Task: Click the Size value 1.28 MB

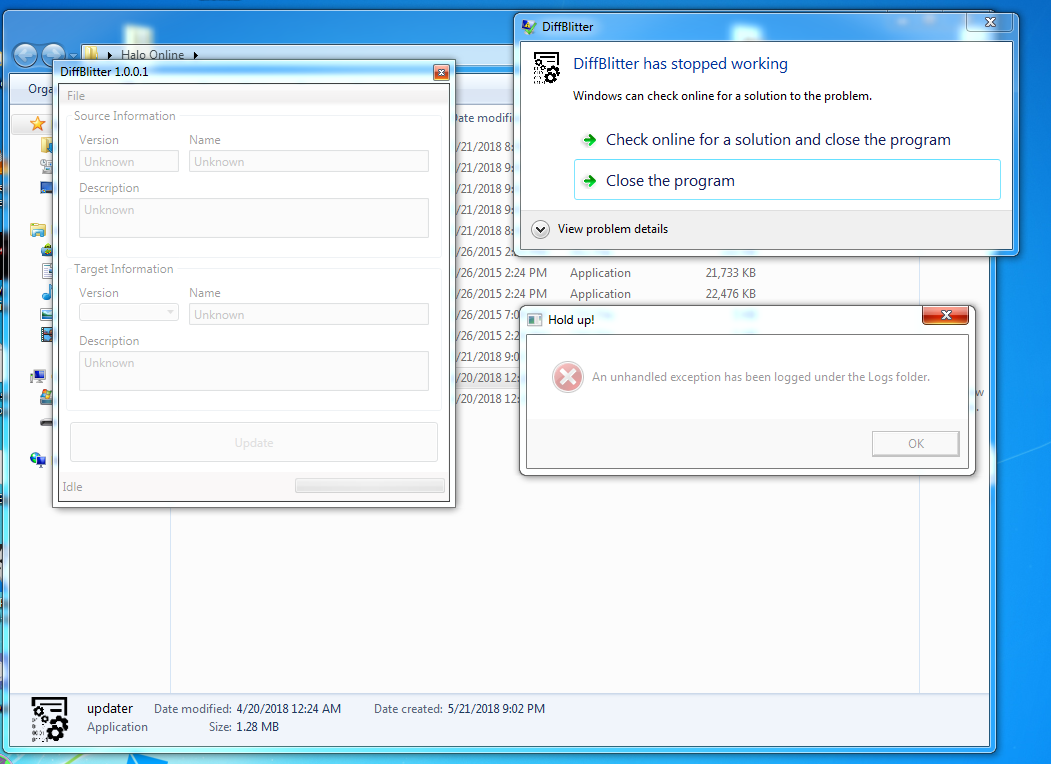Action: tap(257, 726)
